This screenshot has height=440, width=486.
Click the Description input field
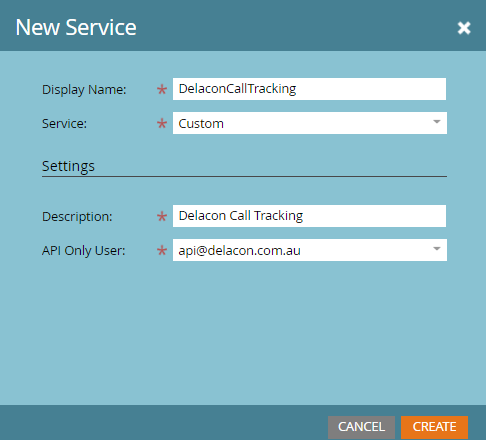tap(309, 216)
